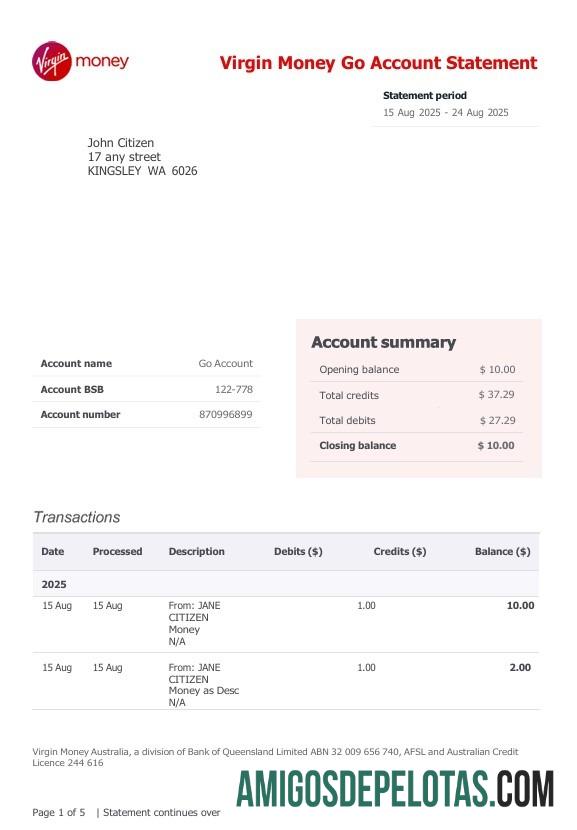577x830 pixels.
Task: Click the Statement period heading
Action: click(425, 95)
